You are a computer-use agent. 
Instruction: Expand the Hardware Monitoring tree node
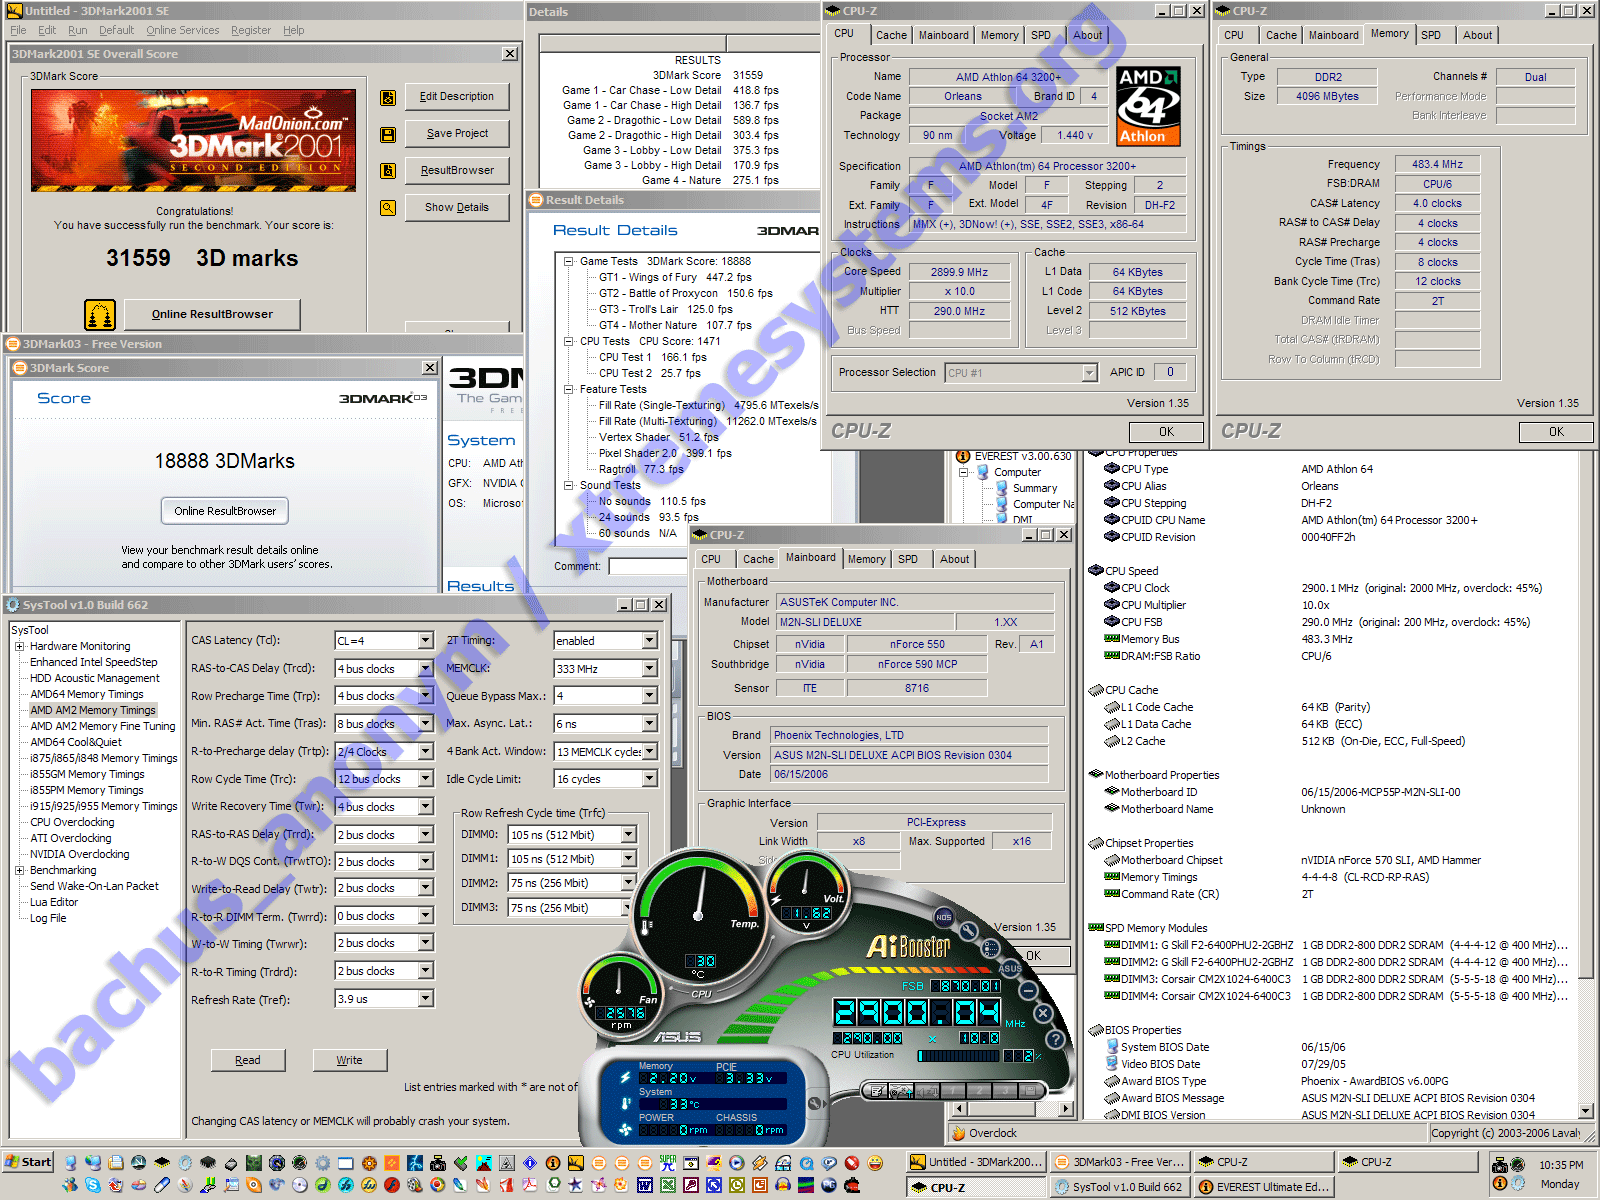pos(20,647)
